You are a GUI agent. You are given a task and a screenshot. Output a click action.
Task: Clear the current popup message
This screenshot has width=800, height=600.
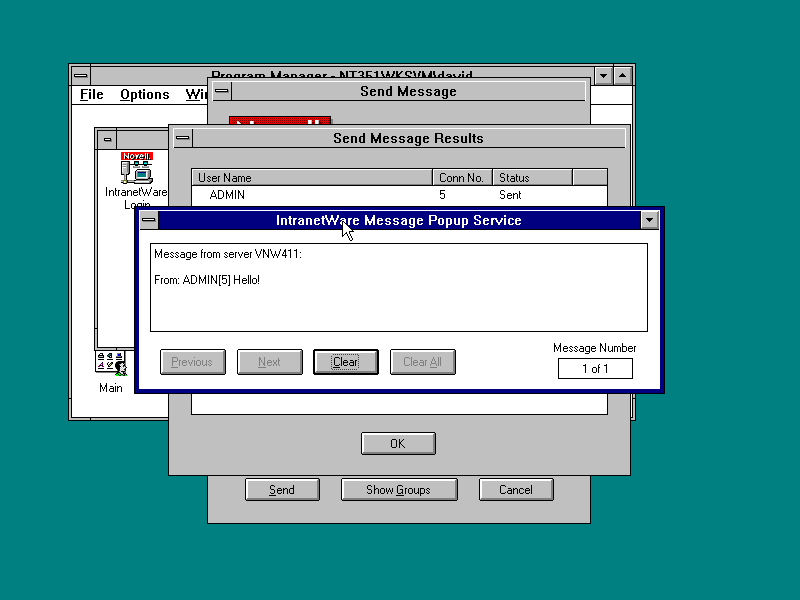point(346,362)
